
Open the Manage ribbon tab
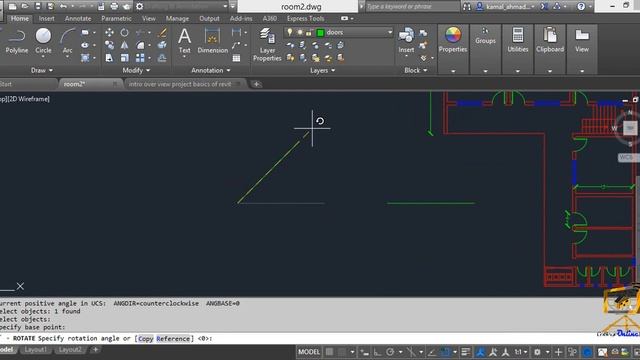(177, 18)
